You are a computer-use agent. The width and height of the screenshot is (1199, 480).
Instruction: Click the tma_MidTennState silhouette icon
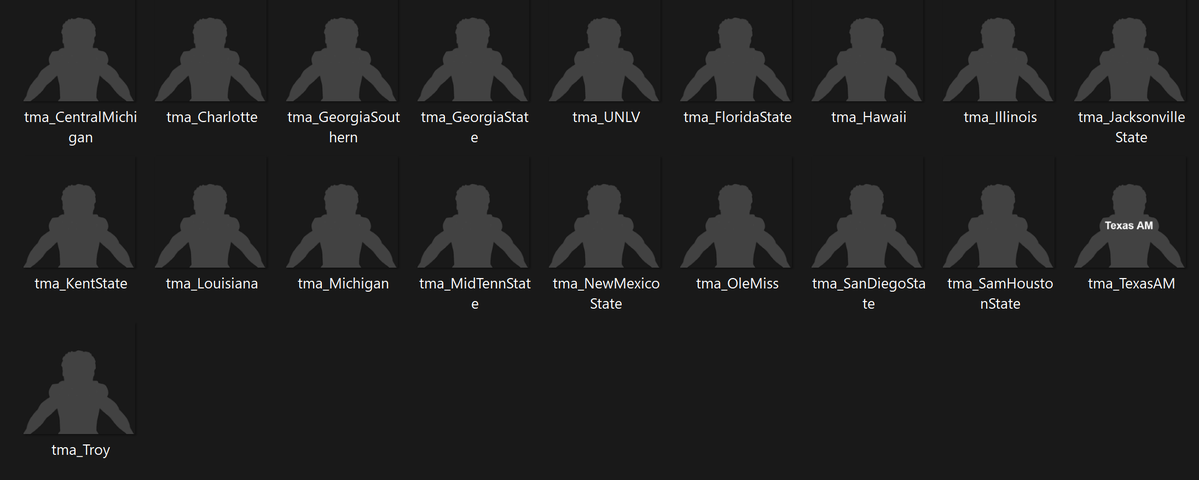point(474,226)
